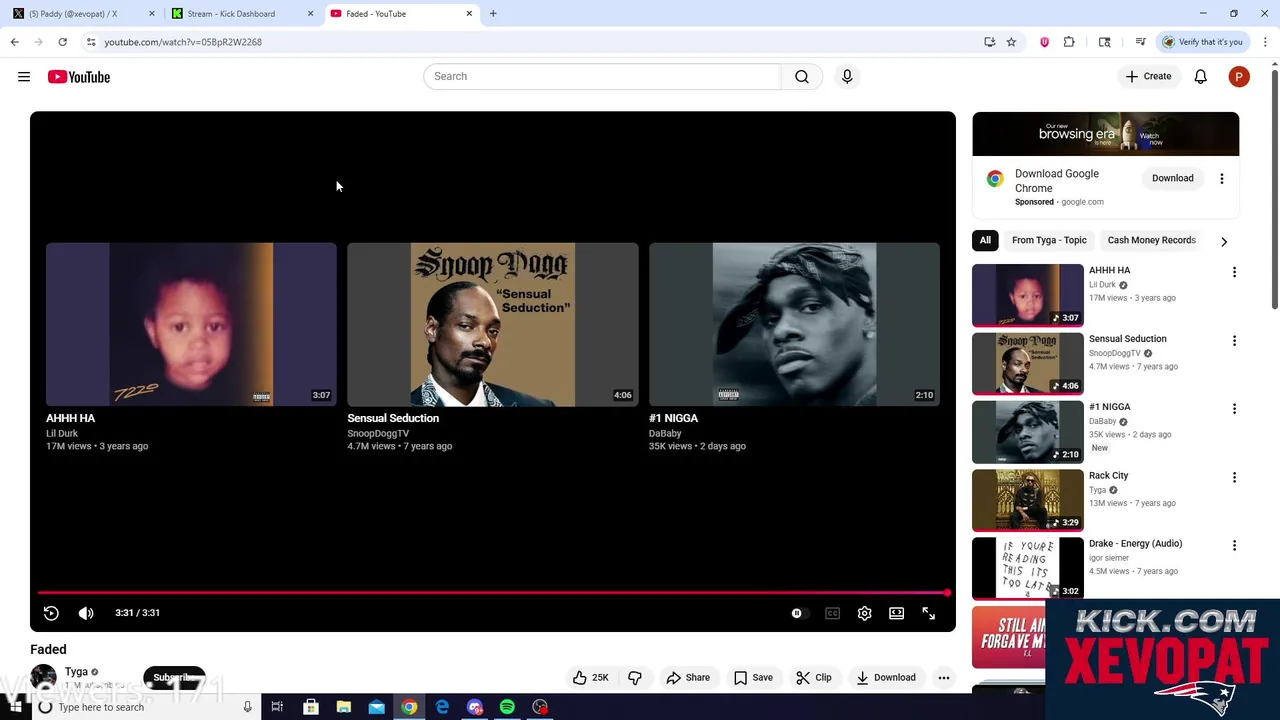Screen dimensions: 1280x720
Task: Open options for Sensual Seduction sidebar video
Action: click(x=1234, y=341)
